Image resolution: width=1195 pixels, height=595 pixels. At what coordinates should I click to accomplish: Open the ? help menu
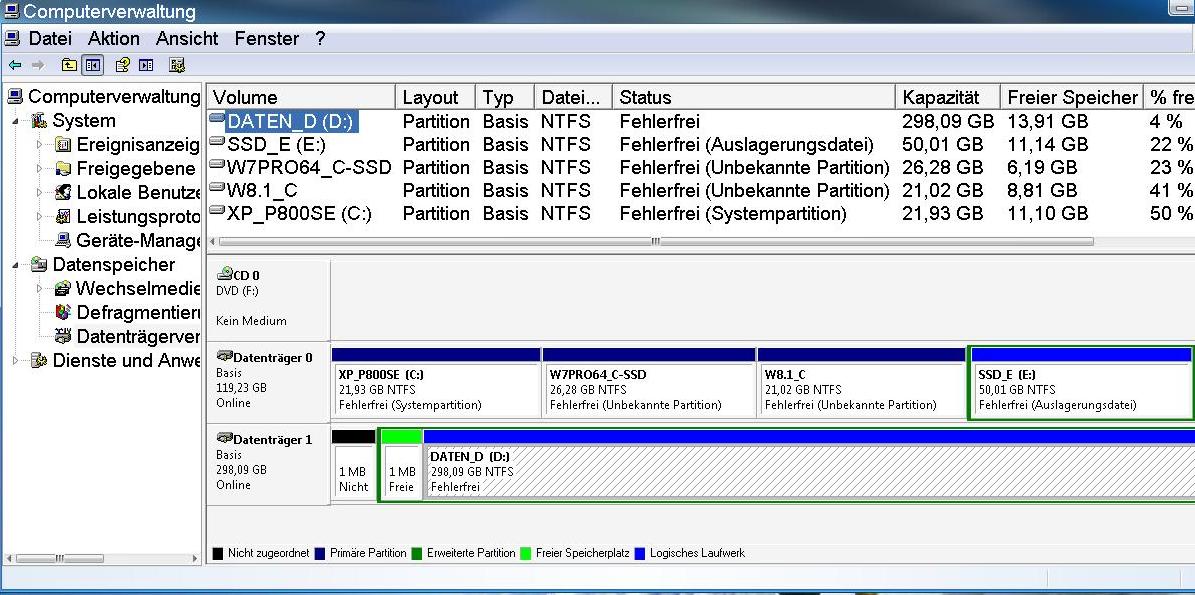320,38
